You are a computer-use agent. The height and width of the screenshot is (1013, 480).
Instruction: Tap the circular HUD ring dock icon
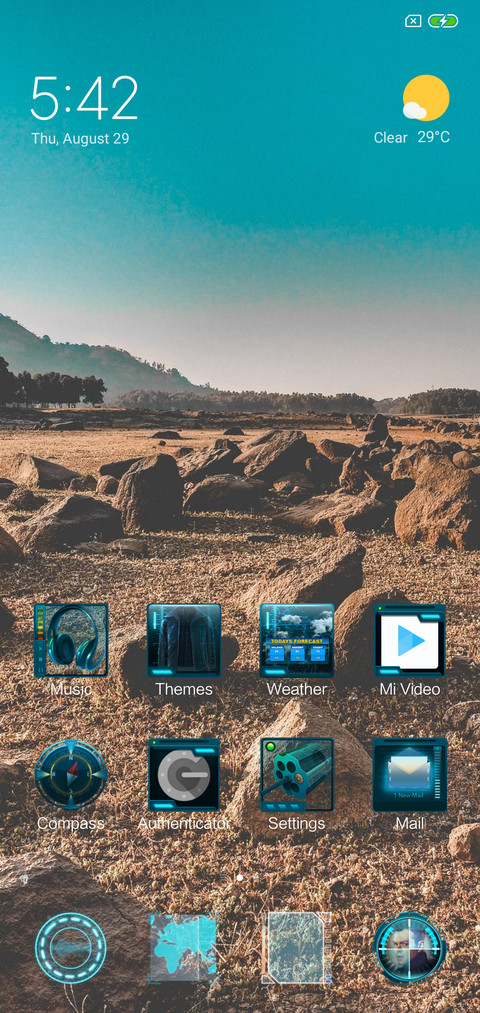coord(71,947)
